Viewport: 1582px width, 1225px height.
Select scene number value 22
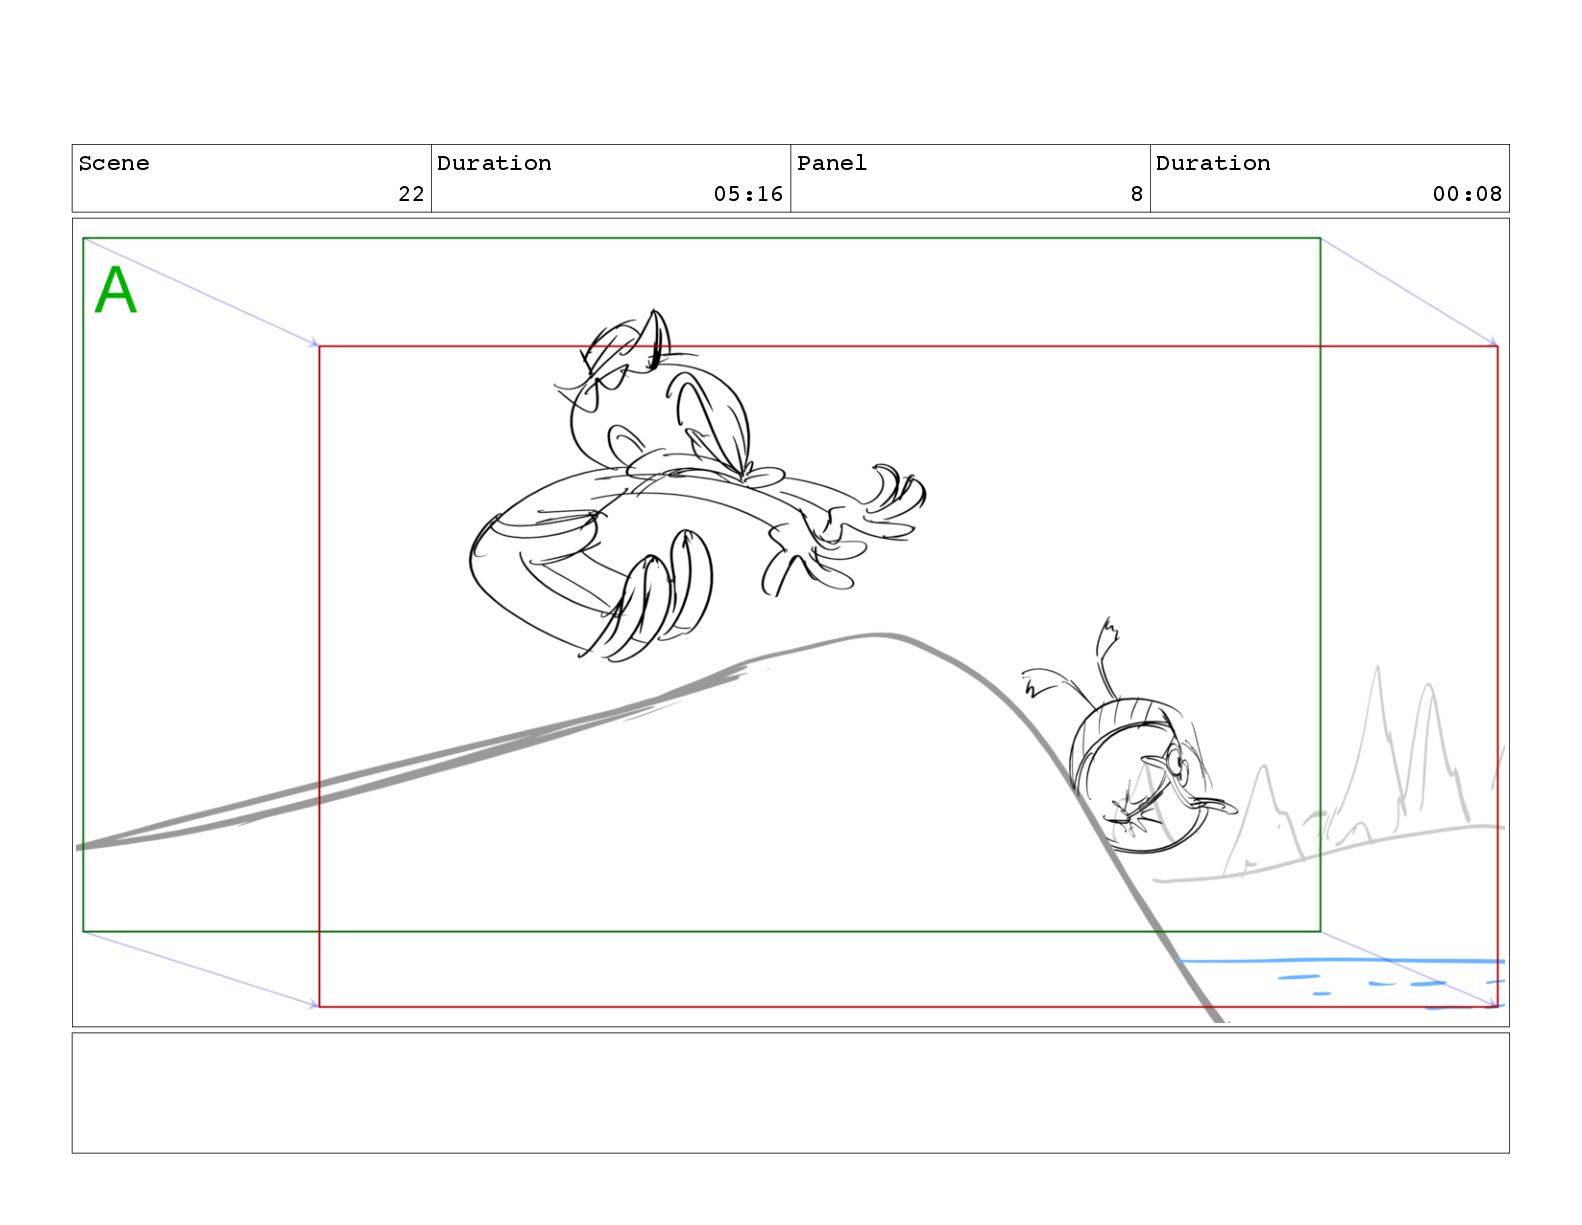[411, 194]
